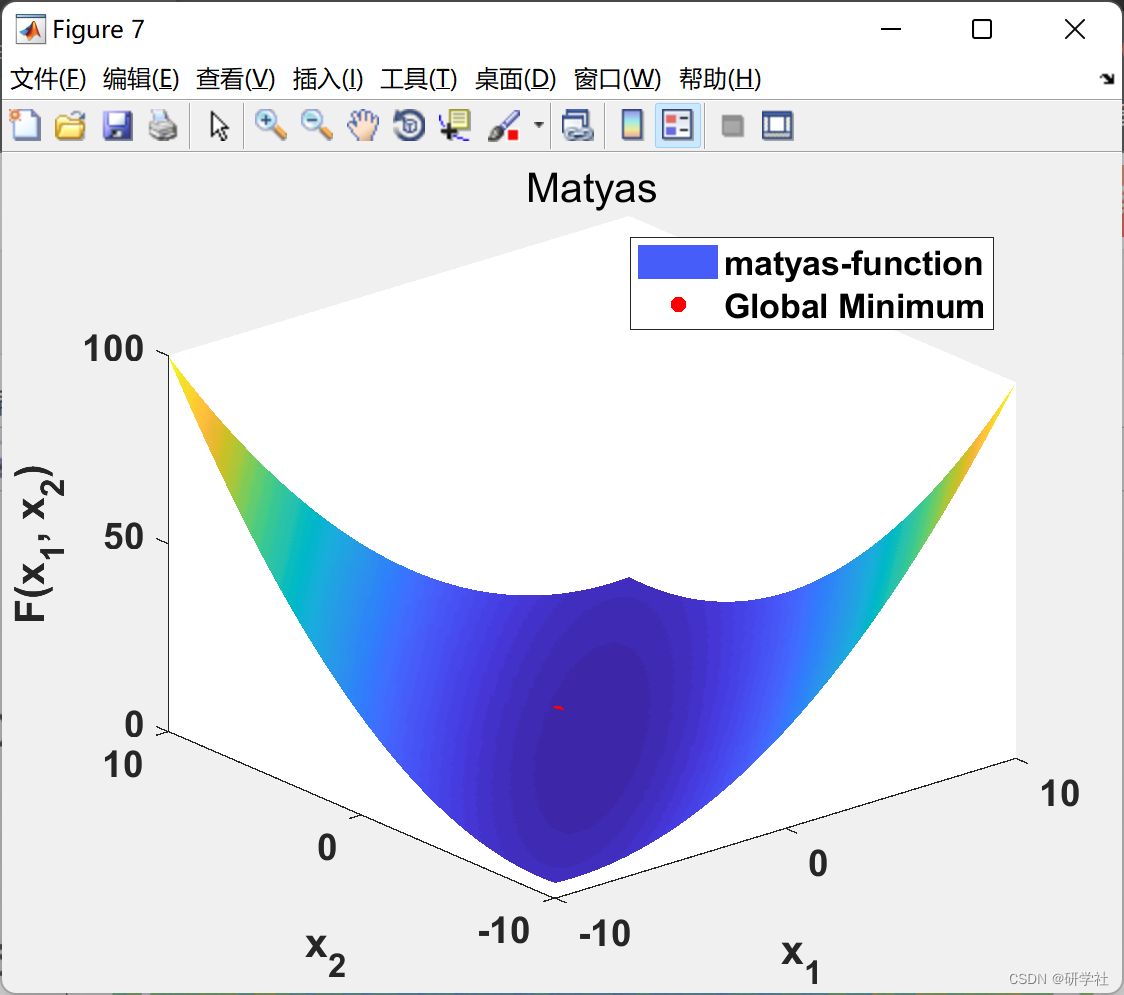Image resolution: width=1124 pixels, height=995 pixels.
Task: Select the red global minimum point on surface
Action: coord(558,708)
